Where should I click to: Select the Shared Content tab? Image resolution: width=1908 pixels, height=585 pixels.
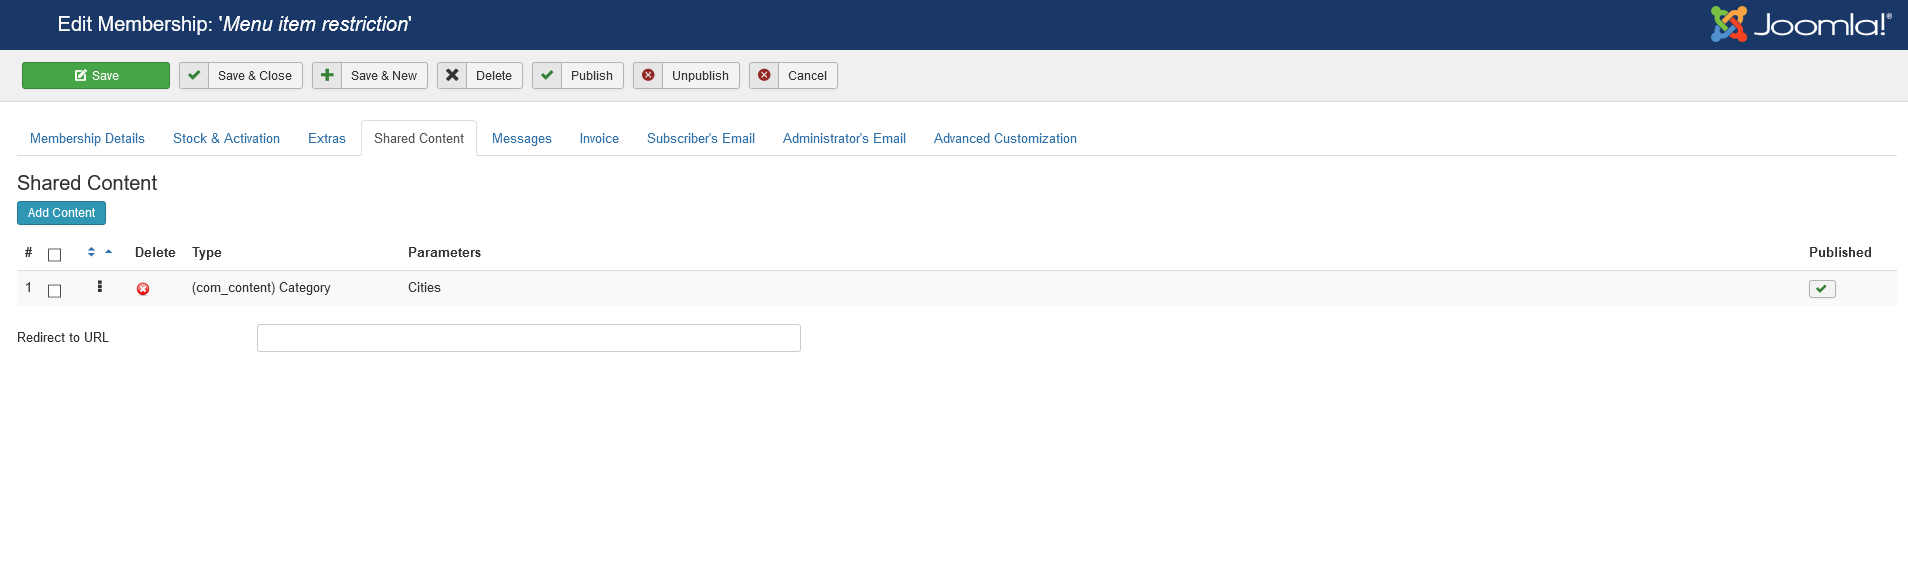tap(419, 139)
